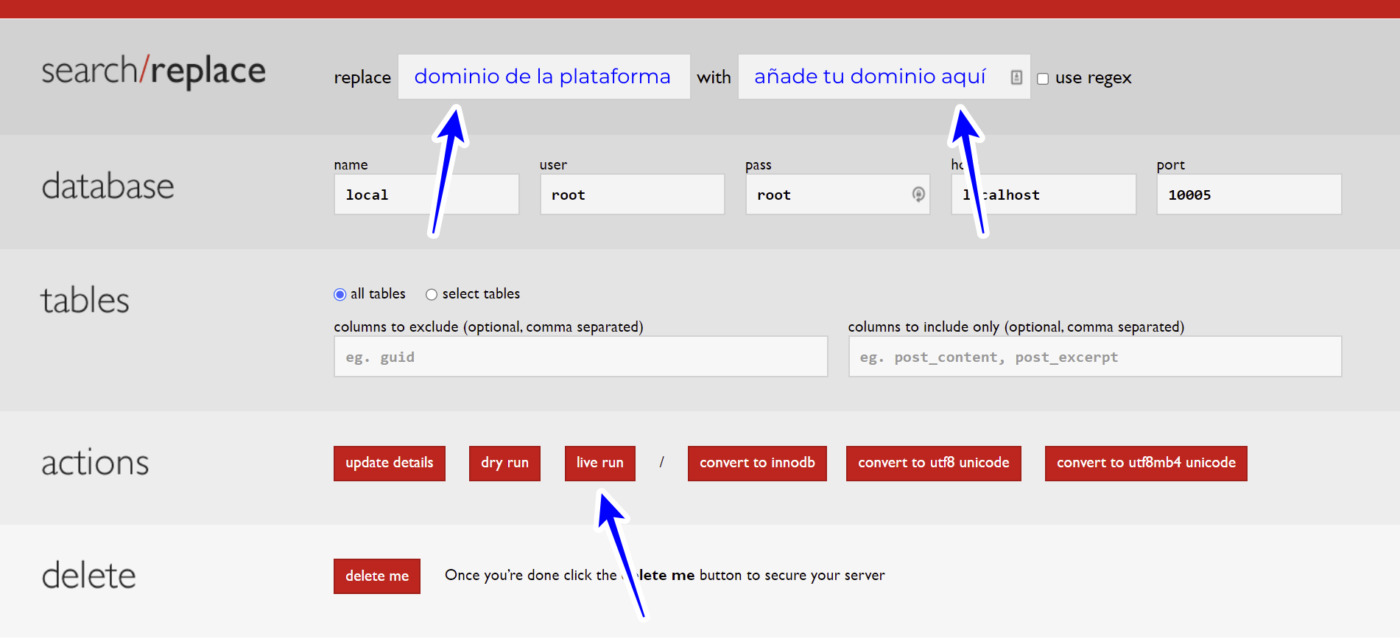The width and height of the screenshot is (1400, 639).
Task: Click the 'columns to exclude' input
Action: coord(580,357)
